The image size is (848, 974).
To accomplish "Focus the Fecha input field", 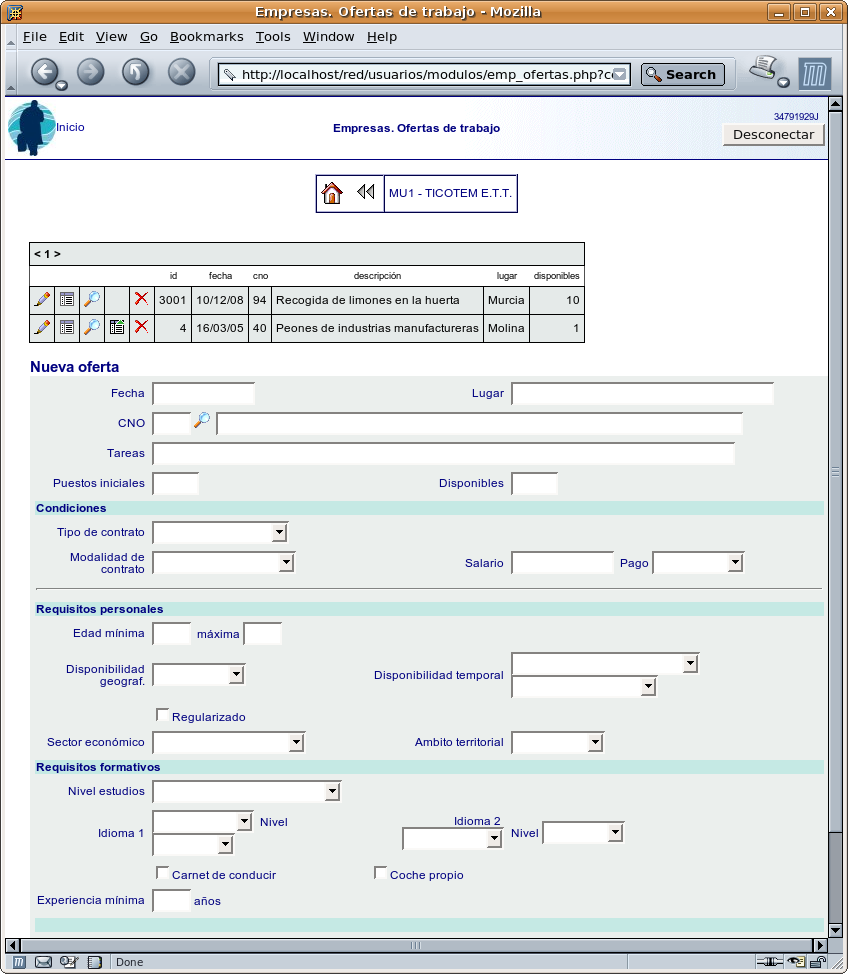I will click(x=204, y=394).
